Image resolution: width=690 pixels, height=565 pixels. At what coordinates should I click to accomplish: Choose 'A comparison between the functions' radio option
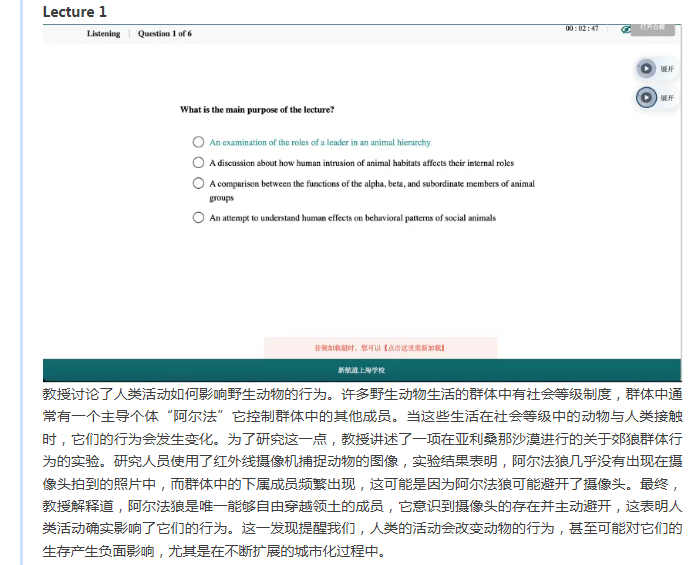[x=199, y=184]
